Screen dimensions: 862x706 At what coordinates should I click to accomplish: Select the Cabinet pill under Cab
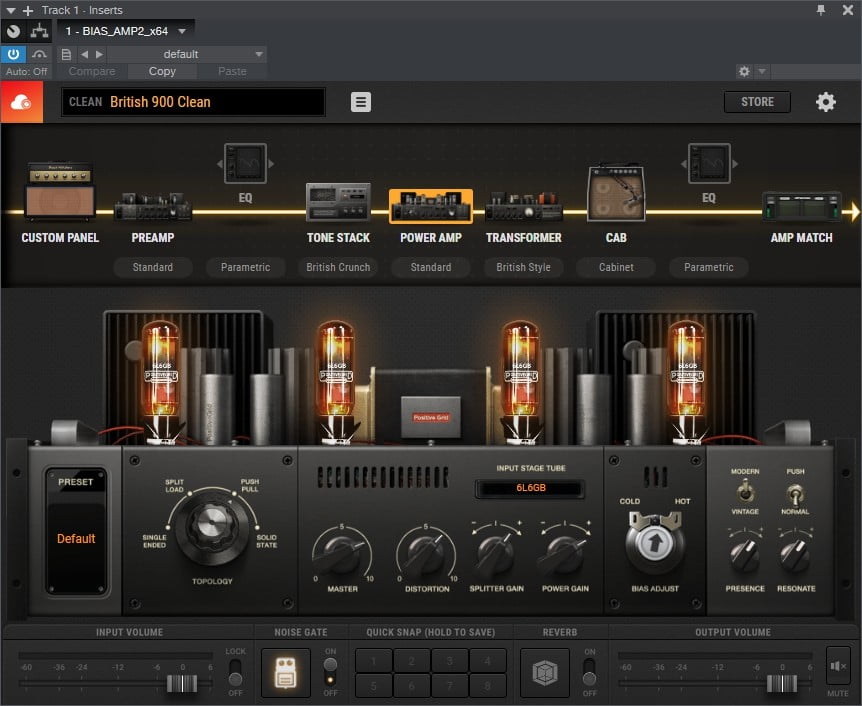tap(616, 267)
